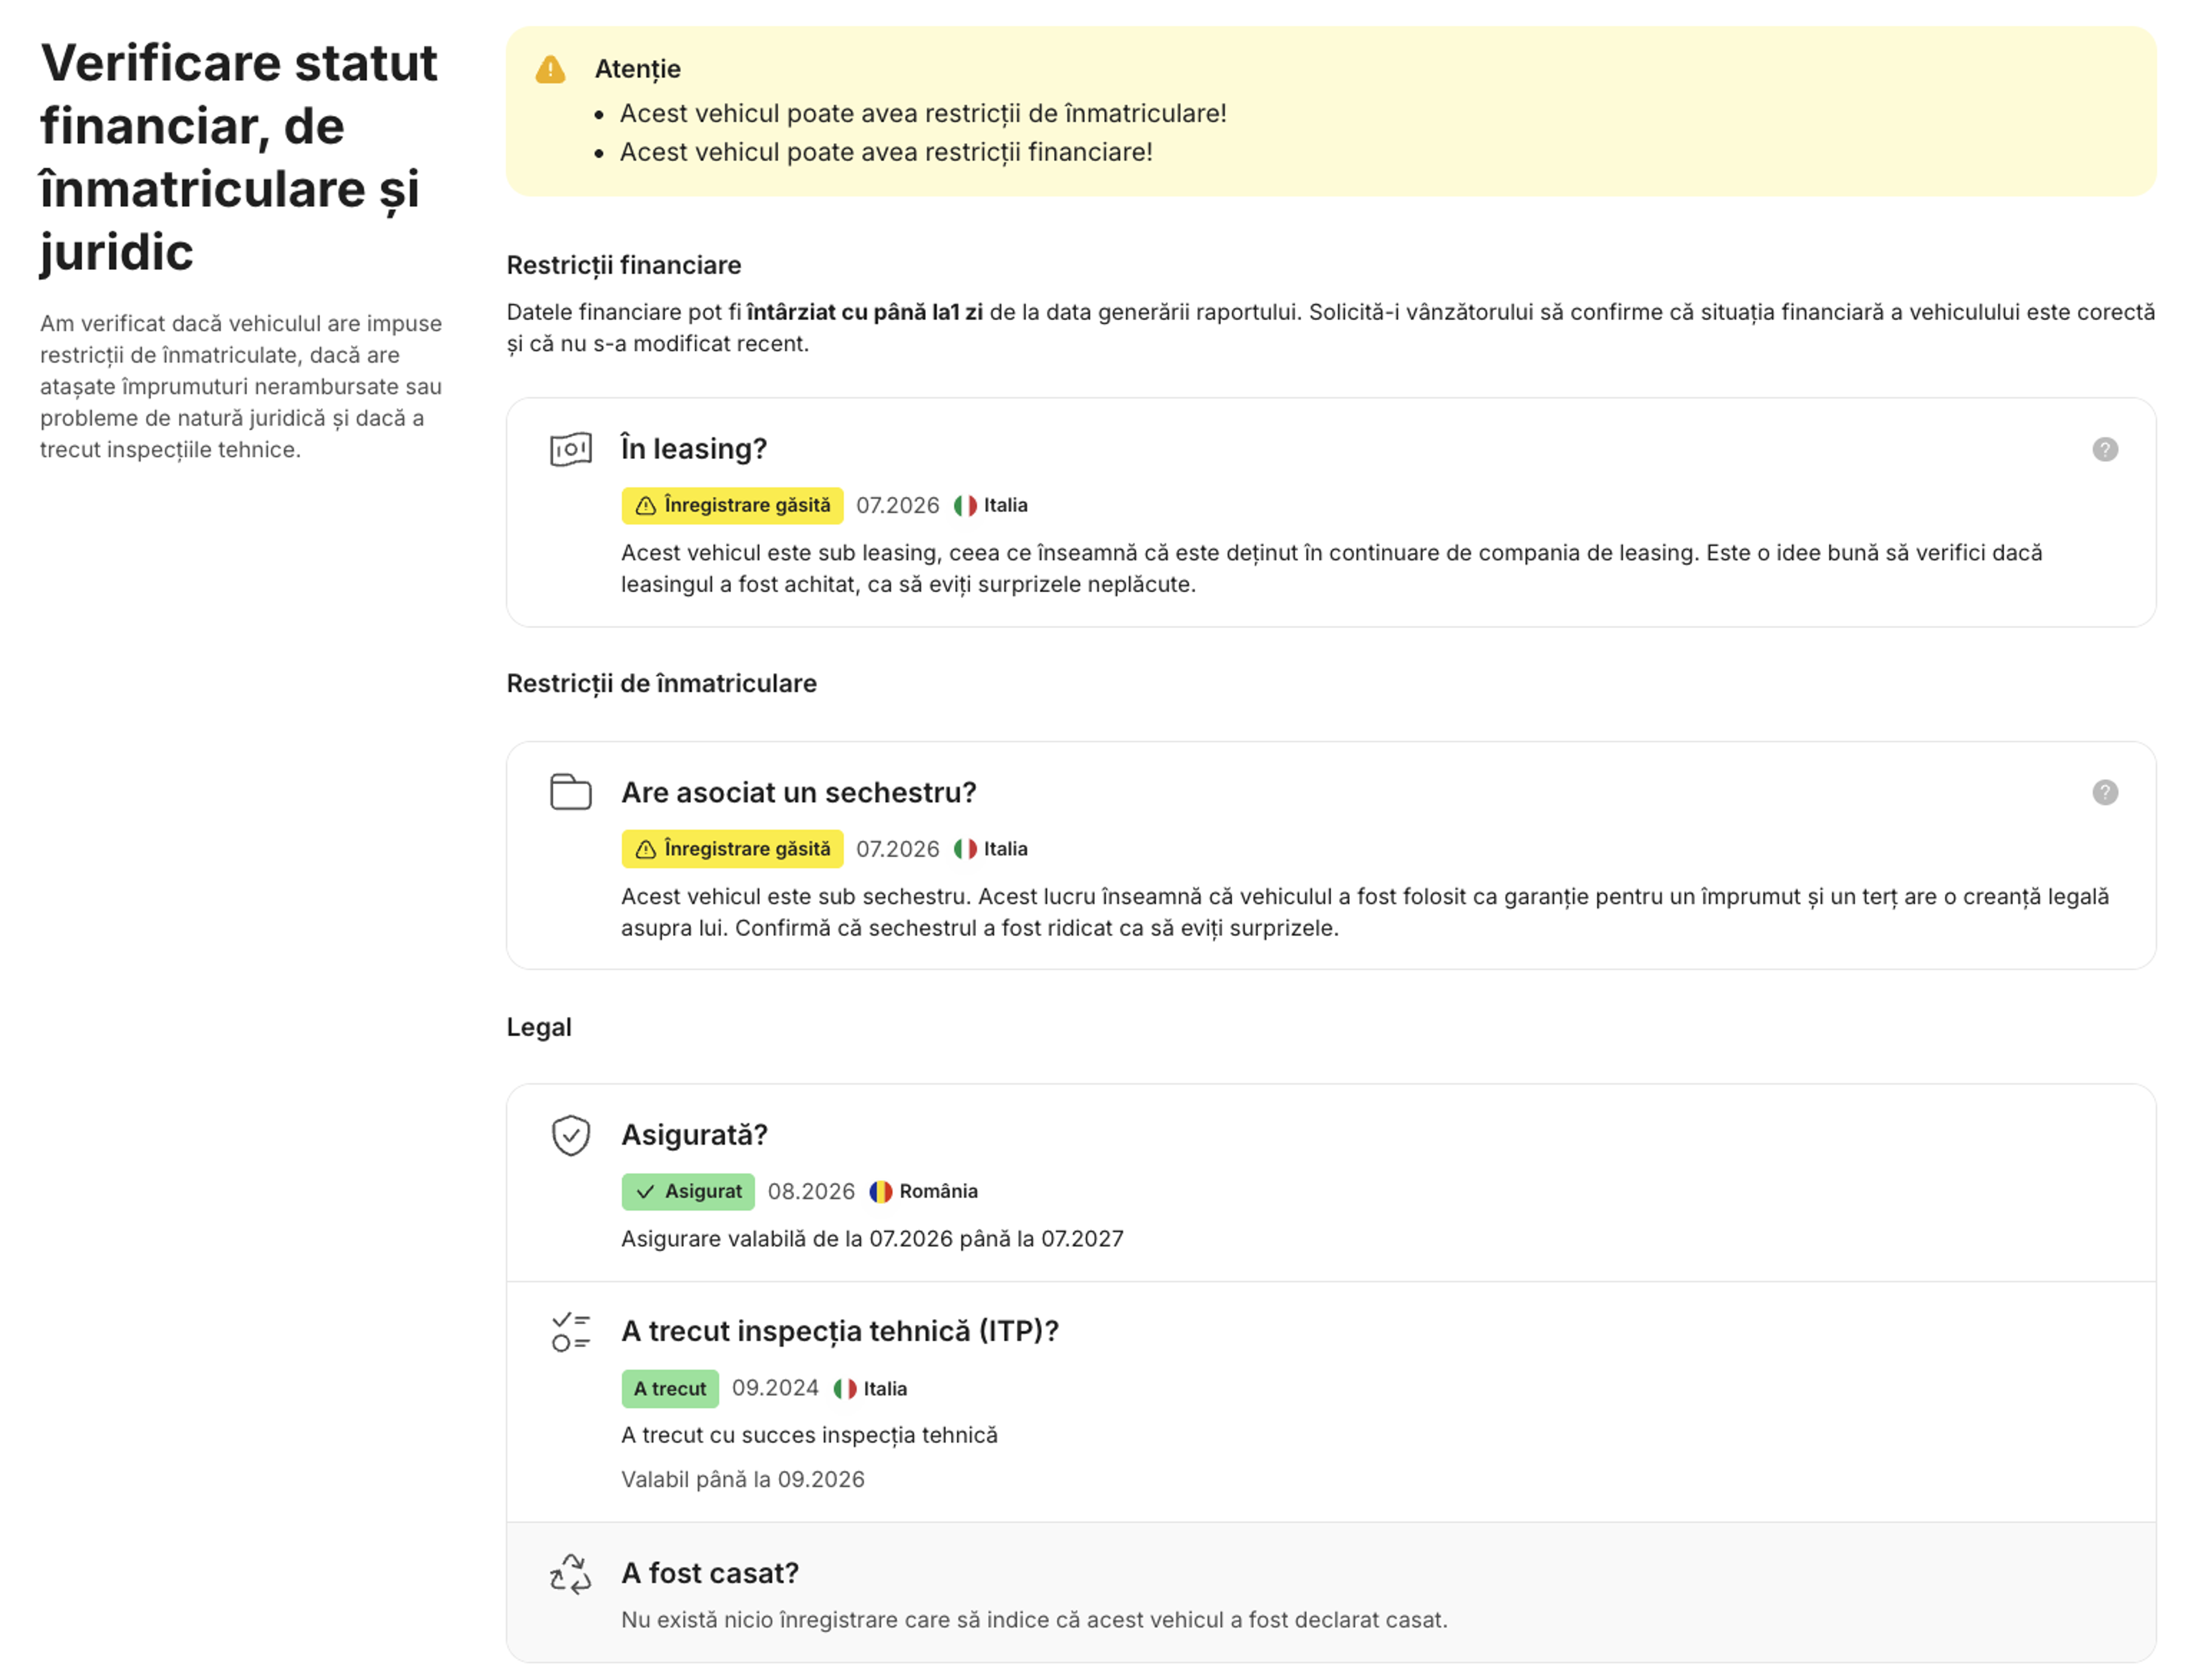Select the A fost casat? heading

709,1574
